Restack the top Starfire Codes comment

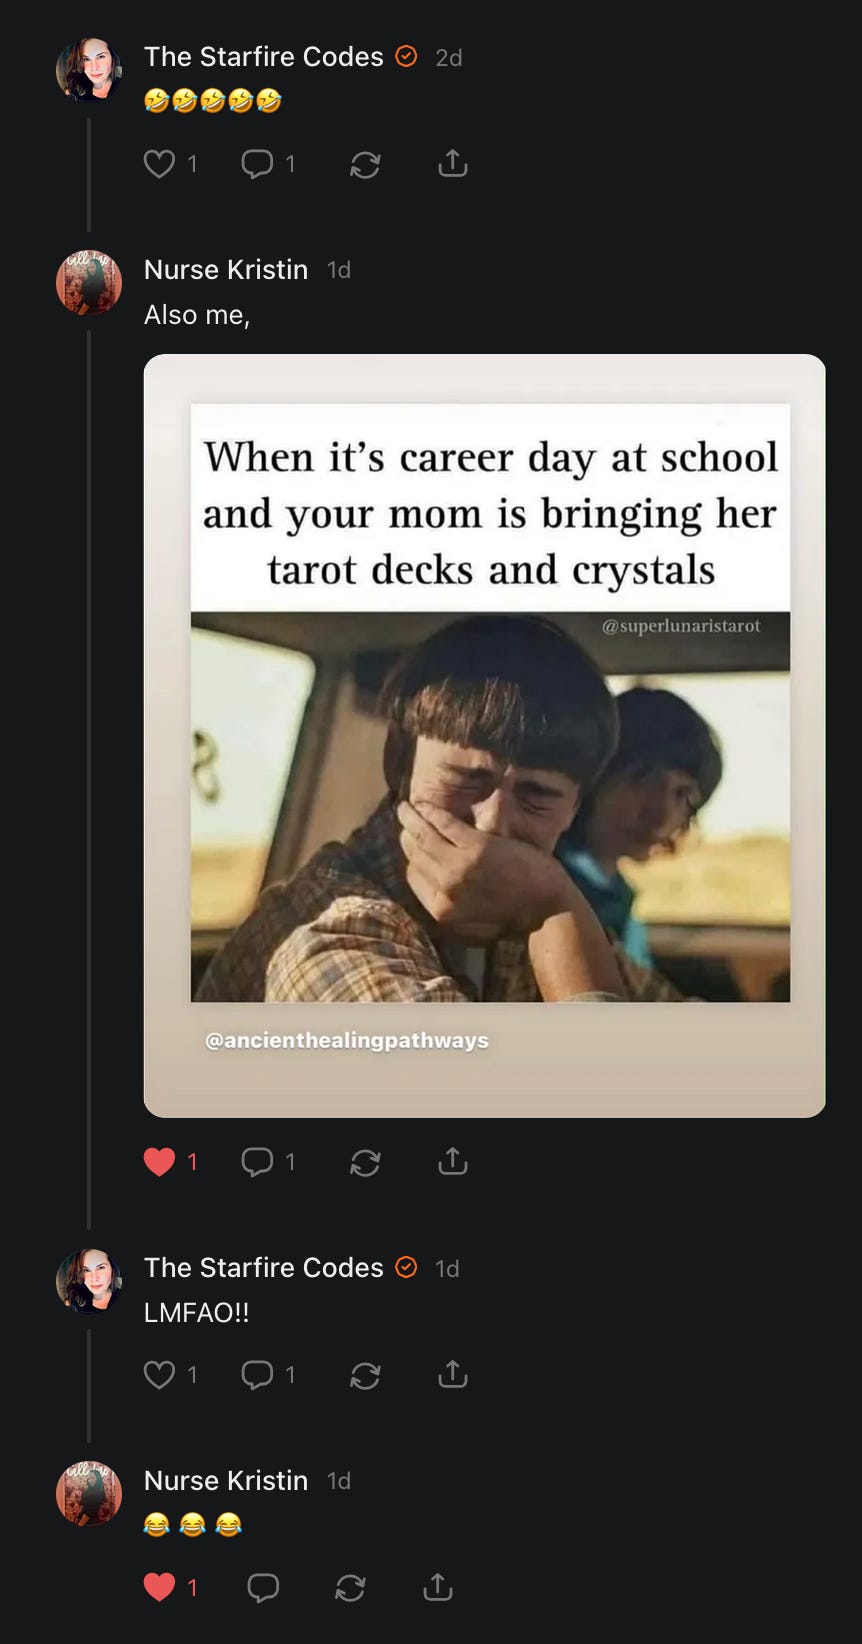click(365, 163)
